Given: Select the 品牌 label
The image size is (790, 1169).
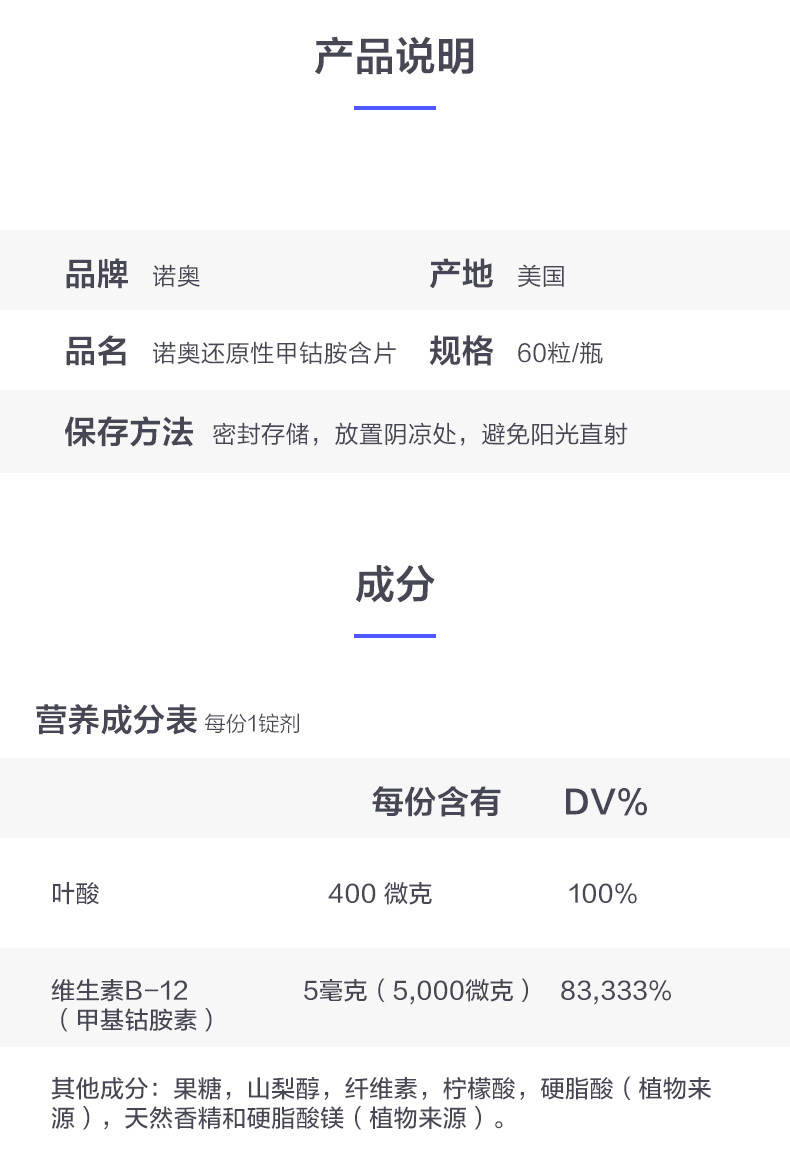Looking at the screenshot, I should (97, 274).
